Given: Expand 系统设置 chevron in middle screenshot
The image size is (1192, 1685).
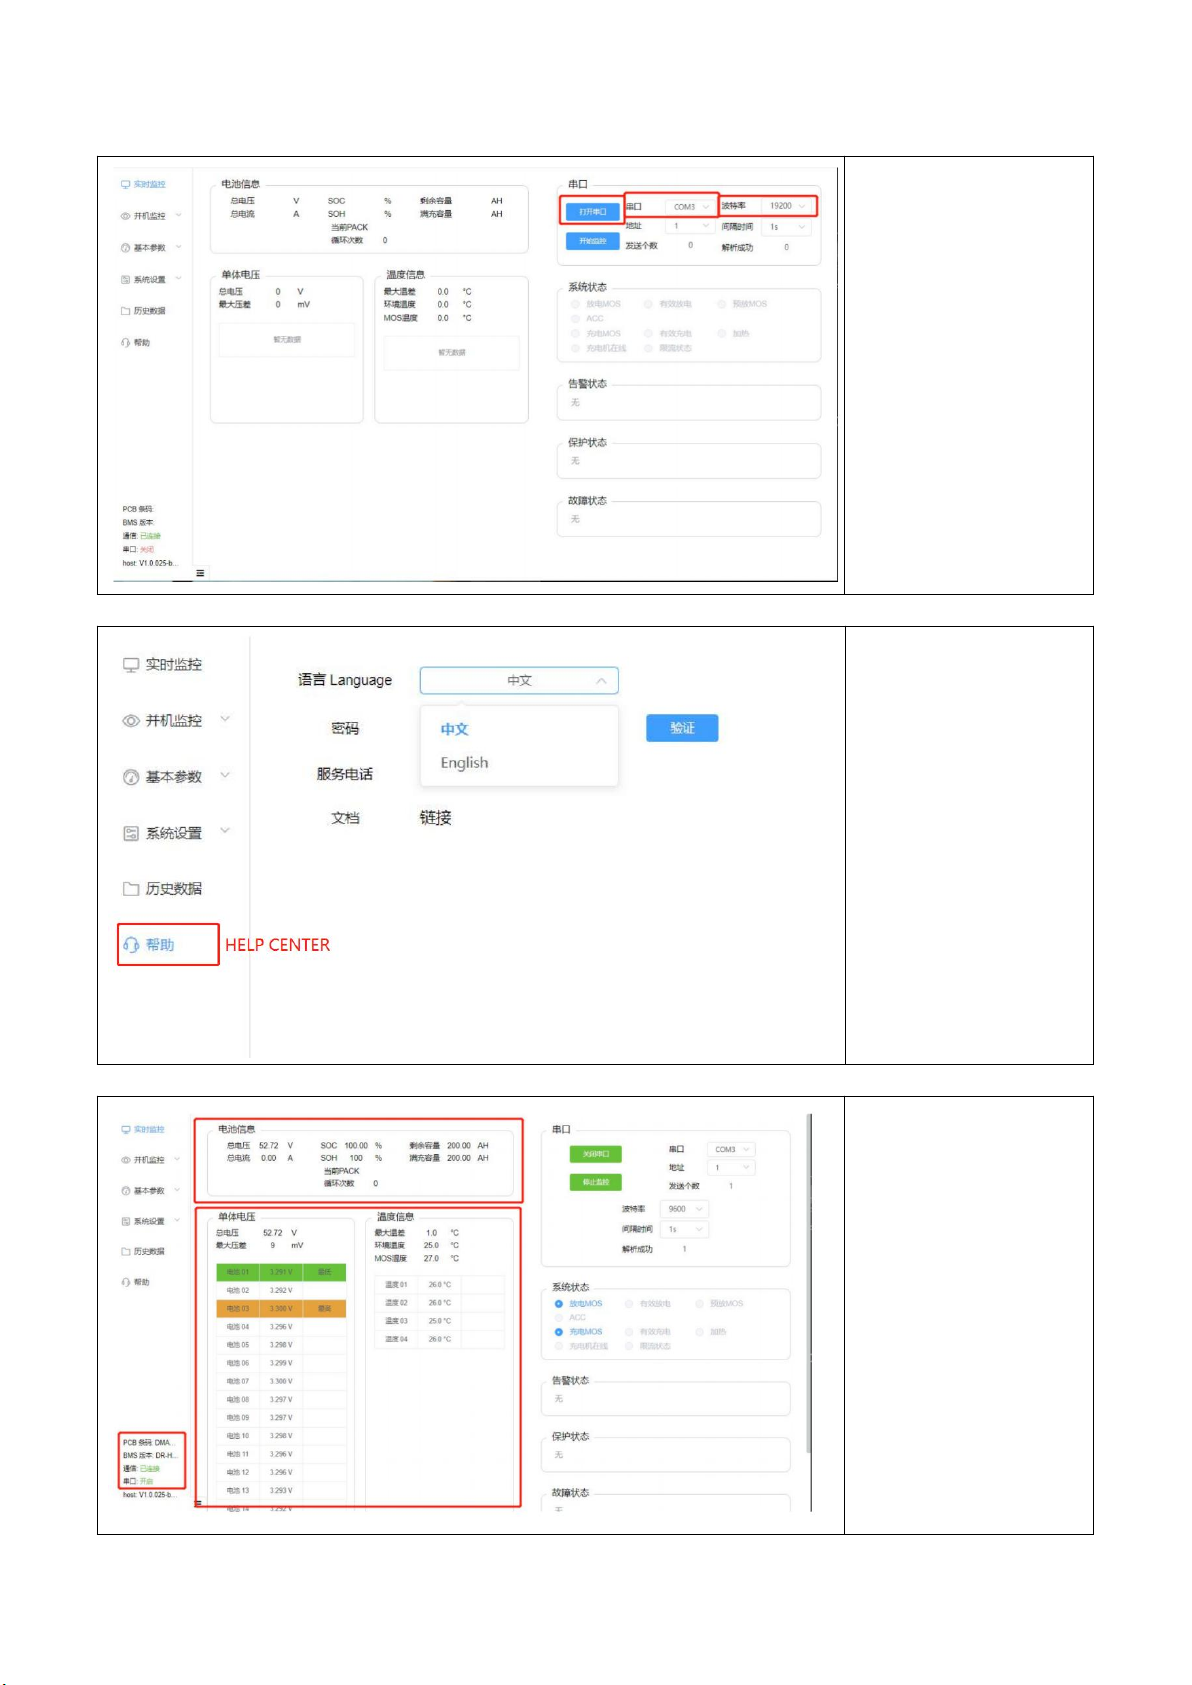Looking at the screenshot, I should [x=225, y=830].
